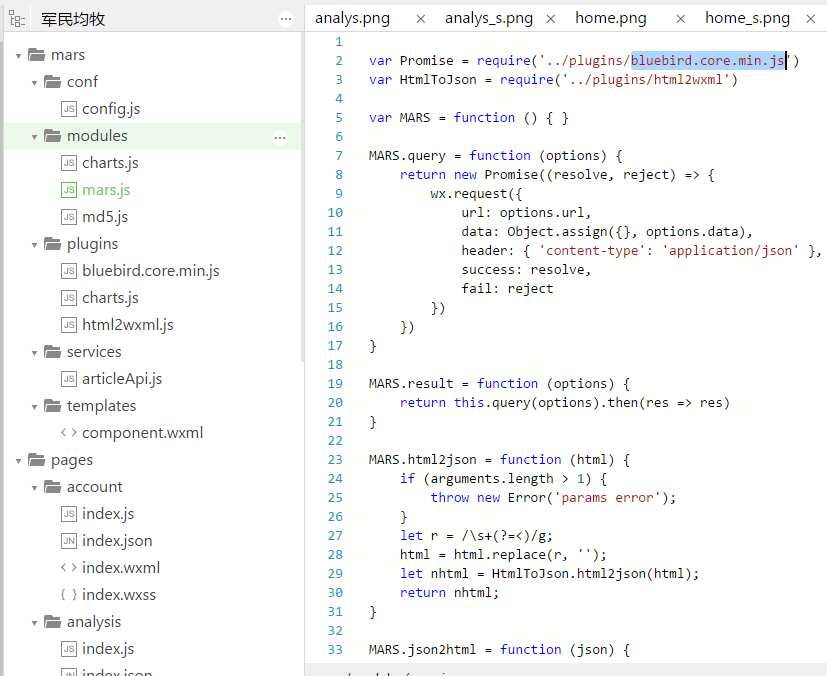The height and width of the screenshot is (676, 827).
Task: Click the file tree icon beside 军民均牧
Action: coord(18,19)
